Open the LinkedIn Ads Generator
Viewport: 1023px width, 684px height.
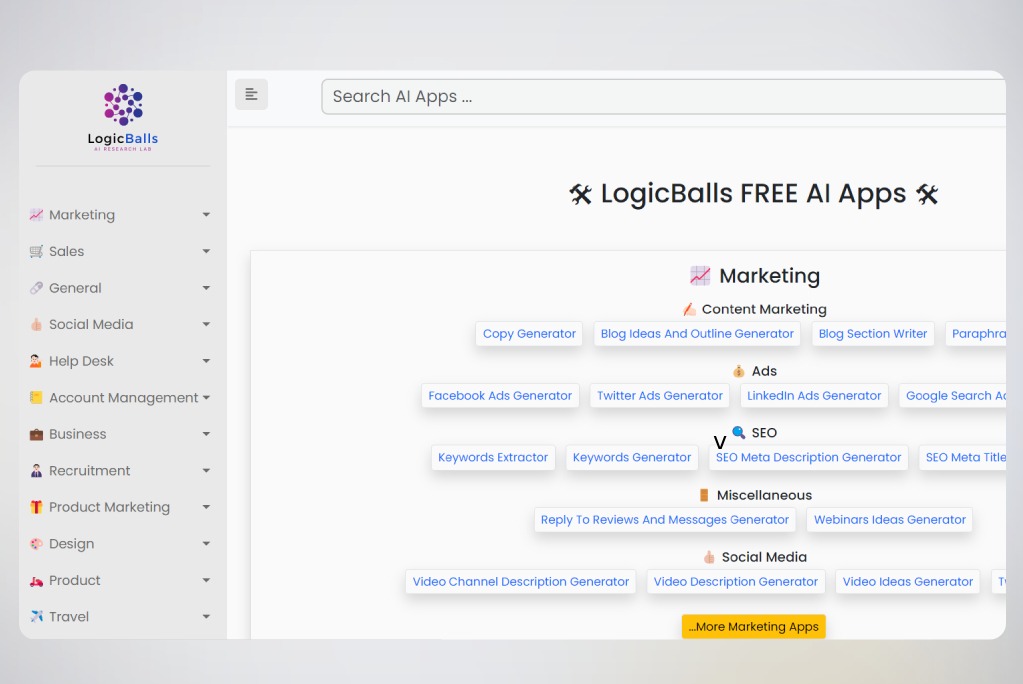pos(814,396)
